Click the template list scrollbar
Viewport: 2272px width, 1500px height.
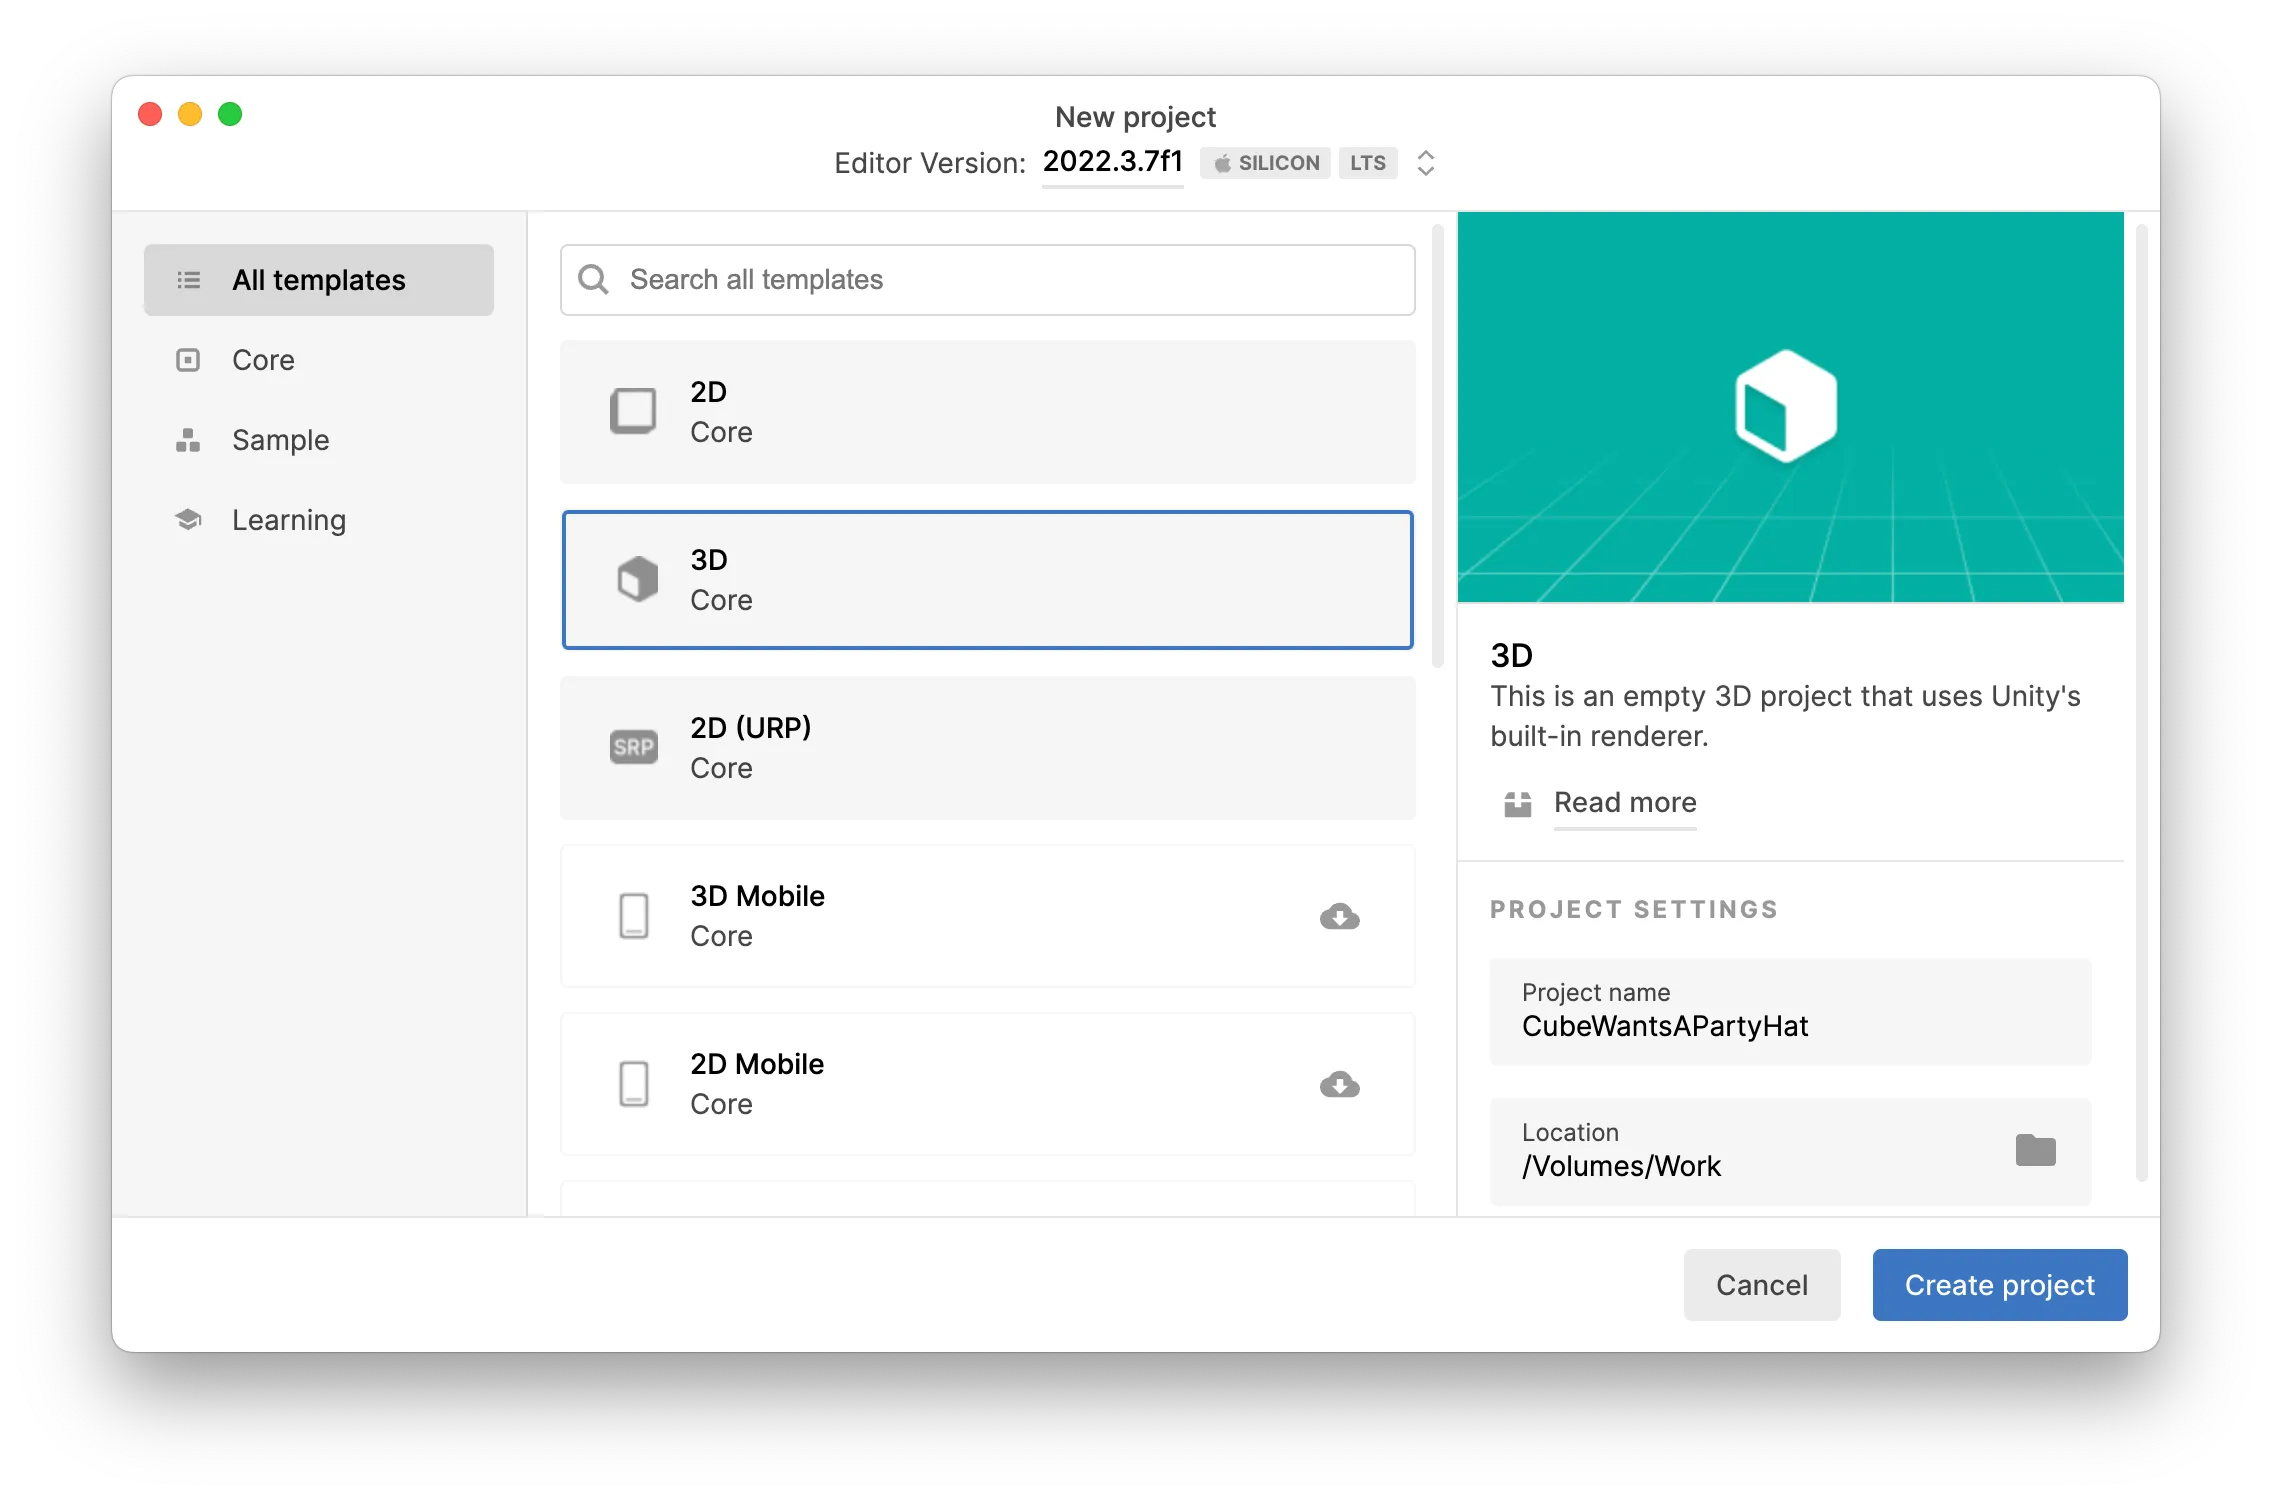point(1438,446)
